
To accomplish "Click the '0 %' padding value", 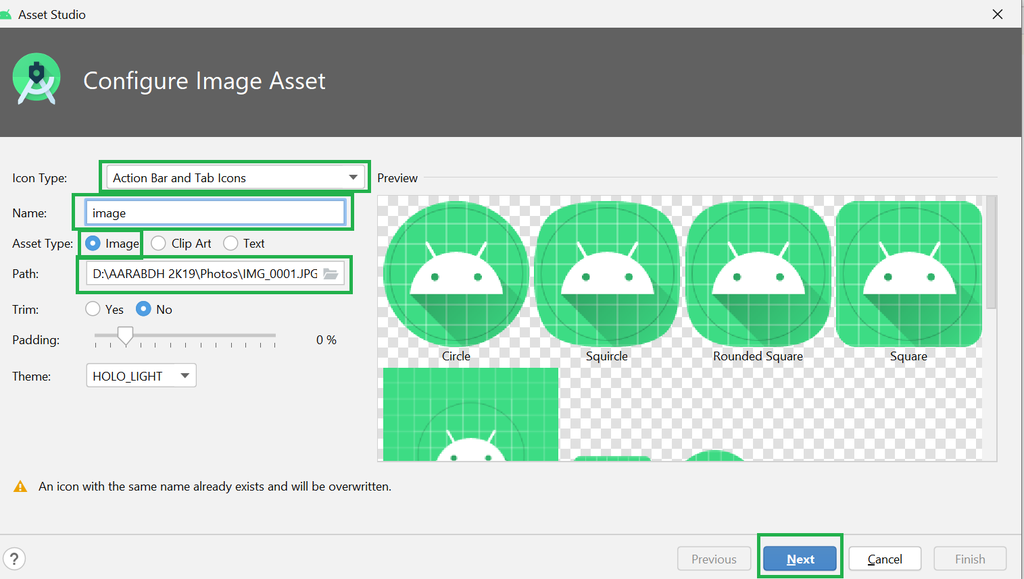I will click(x=326, y=339).
